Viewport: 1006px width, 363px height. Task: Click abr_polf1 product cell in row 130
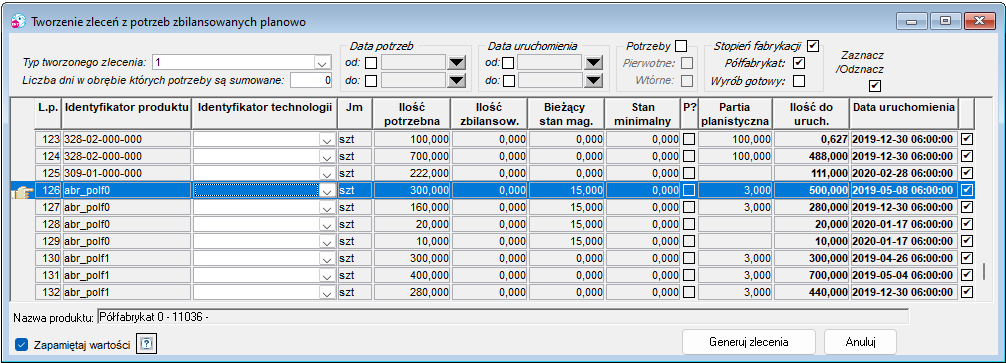126,258
